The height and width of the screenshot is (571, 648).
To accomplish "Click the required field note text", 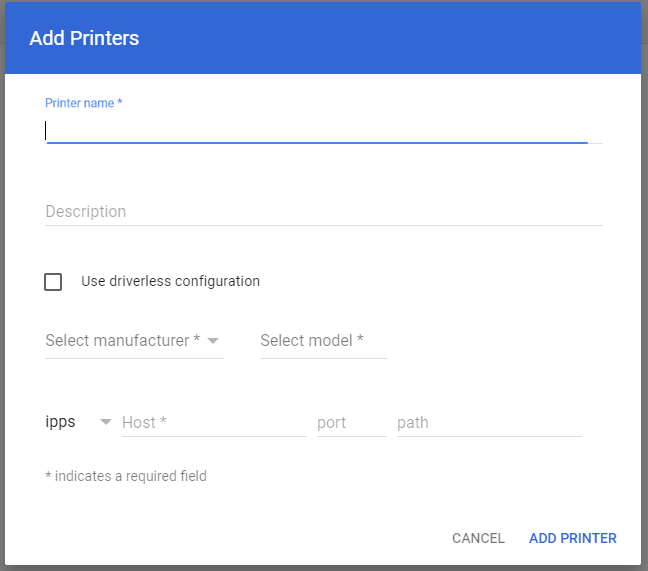I will coord(126,476).
